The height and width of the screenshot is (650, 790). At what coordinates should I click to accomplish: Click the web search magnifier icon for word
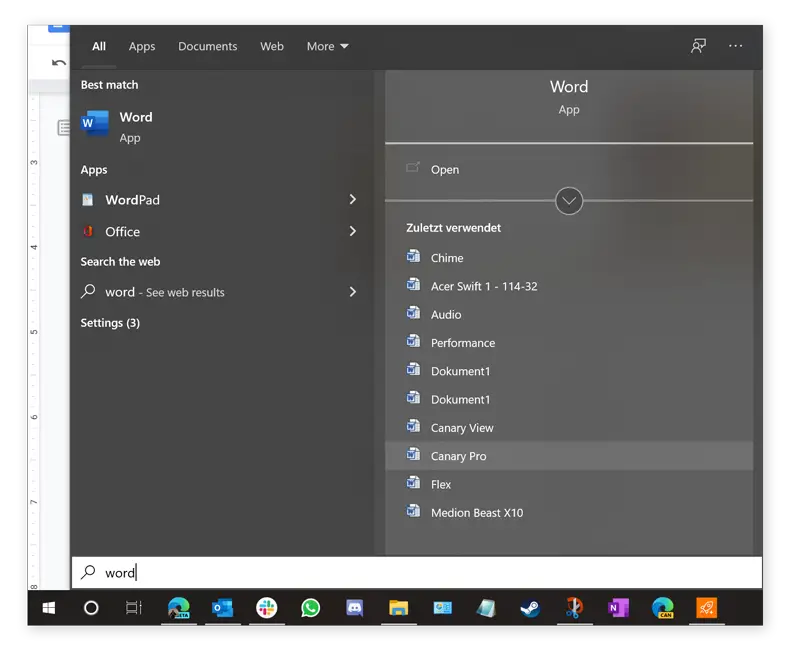(88, 291)
